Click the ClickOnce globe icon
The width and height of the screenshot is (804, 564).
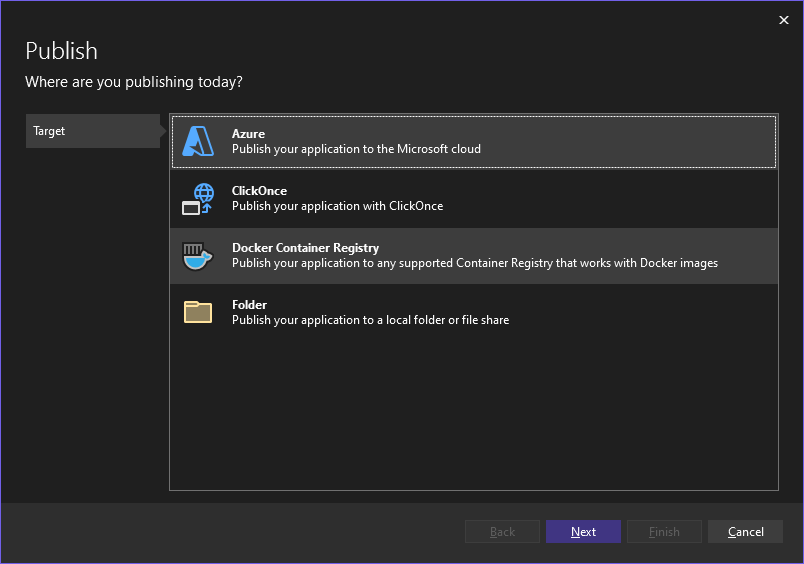pyautogui.click(x=198, y=198)
